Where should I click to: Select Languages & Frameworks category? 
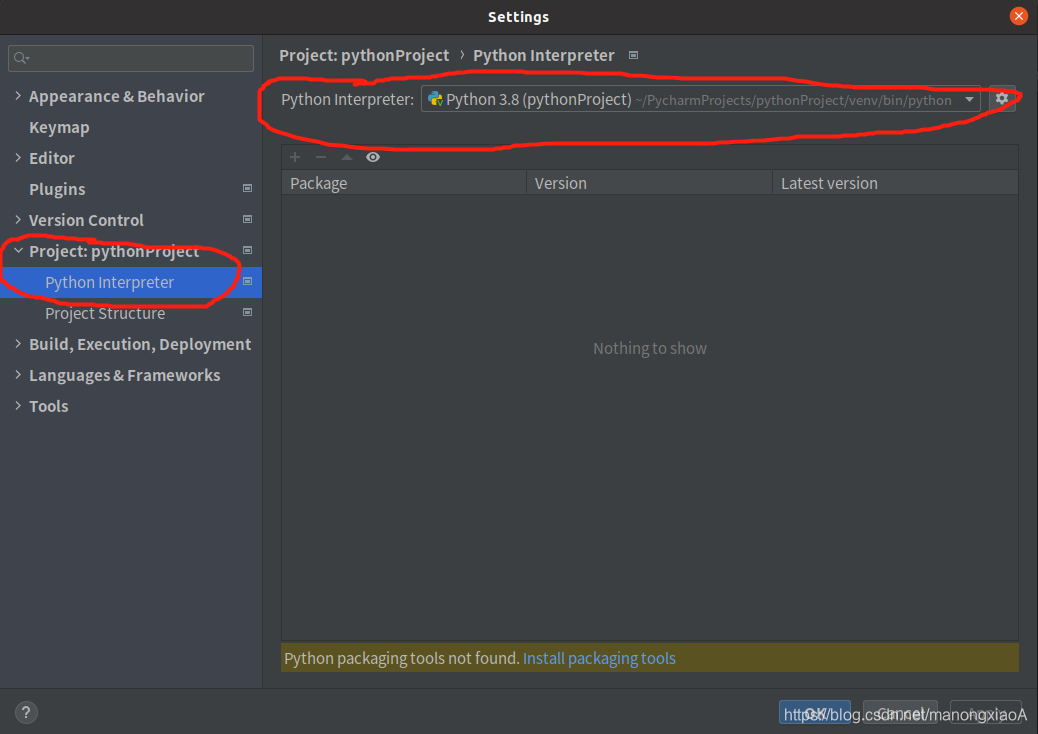pos(124,375)
